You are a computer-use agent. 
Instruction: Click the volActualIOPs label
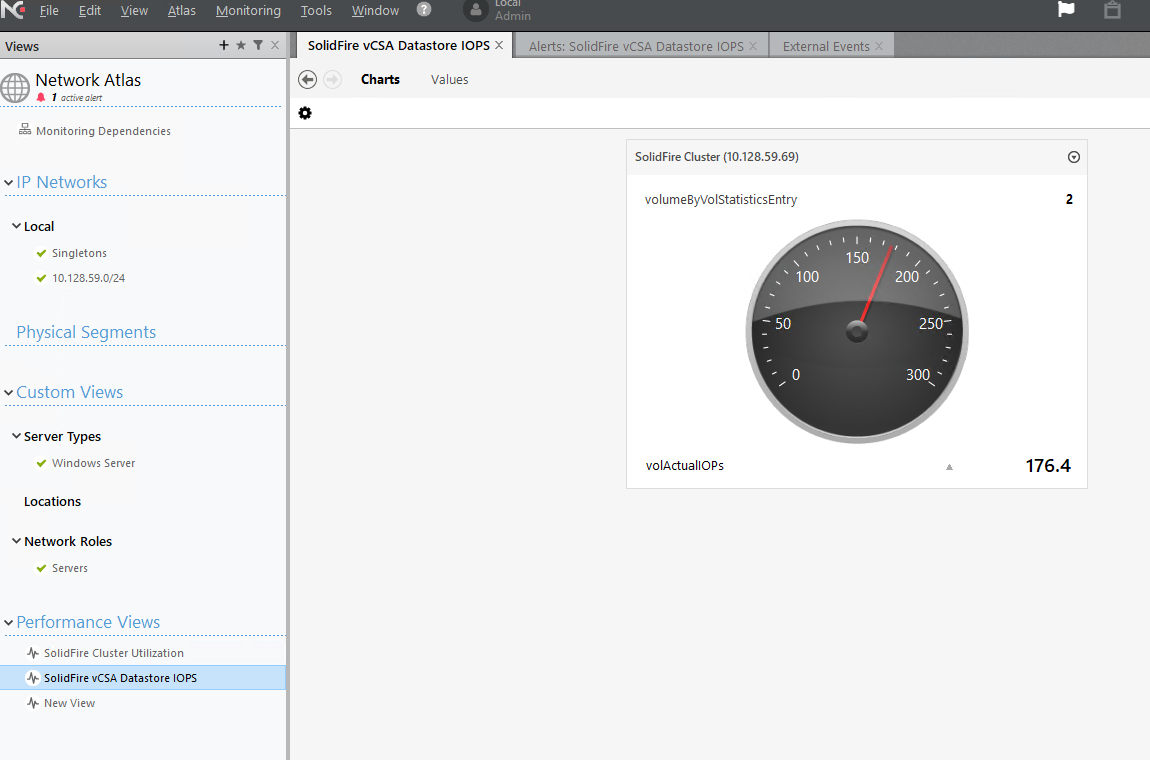coord(684,466)
